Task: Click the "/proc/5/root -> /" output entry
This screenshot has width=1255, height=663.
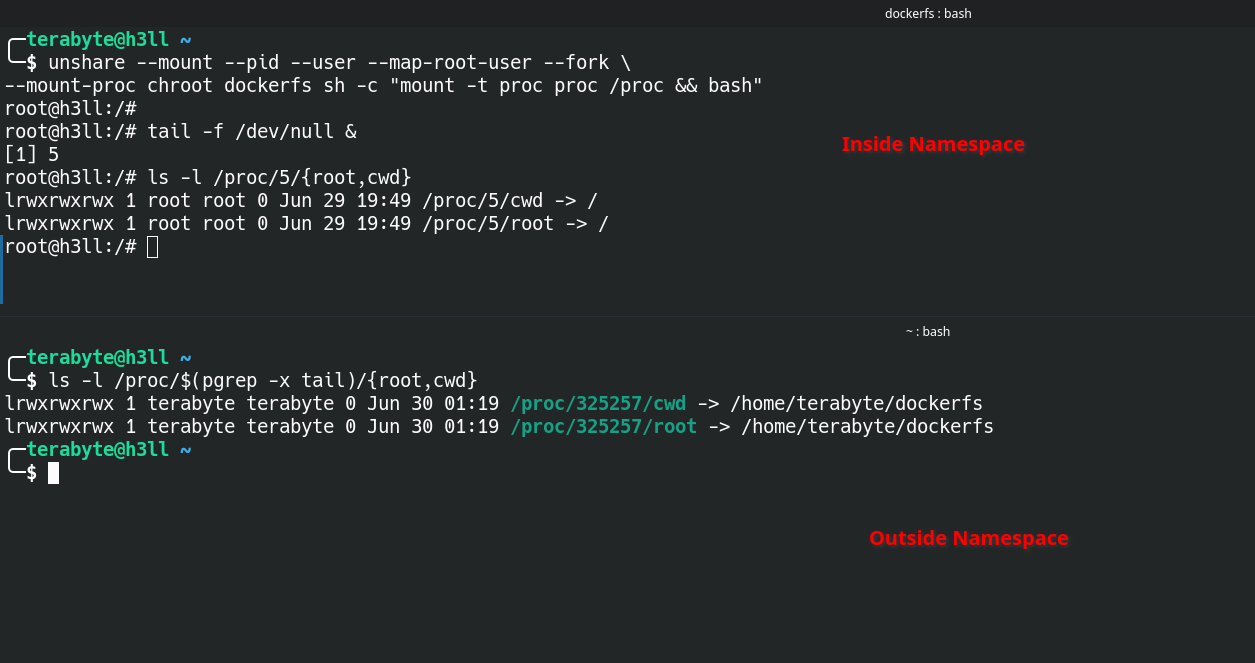Action: click(514, 224)
